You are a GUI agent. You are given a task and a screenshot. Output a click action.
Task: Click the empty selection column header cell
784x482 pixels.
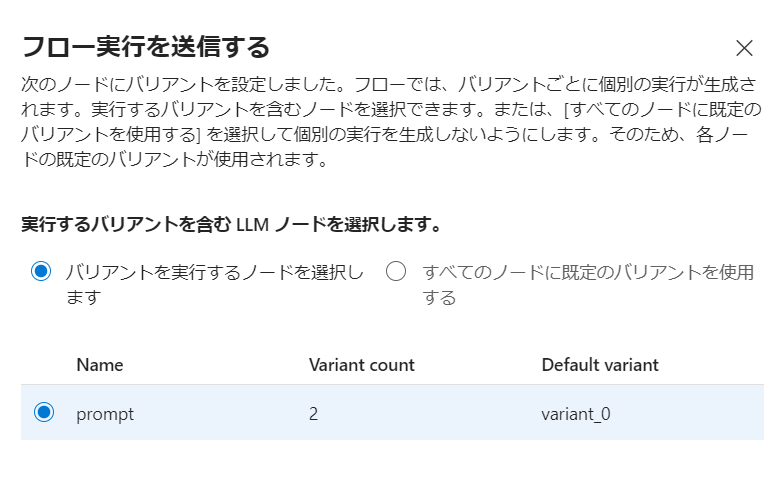click(x=44, y=365)
